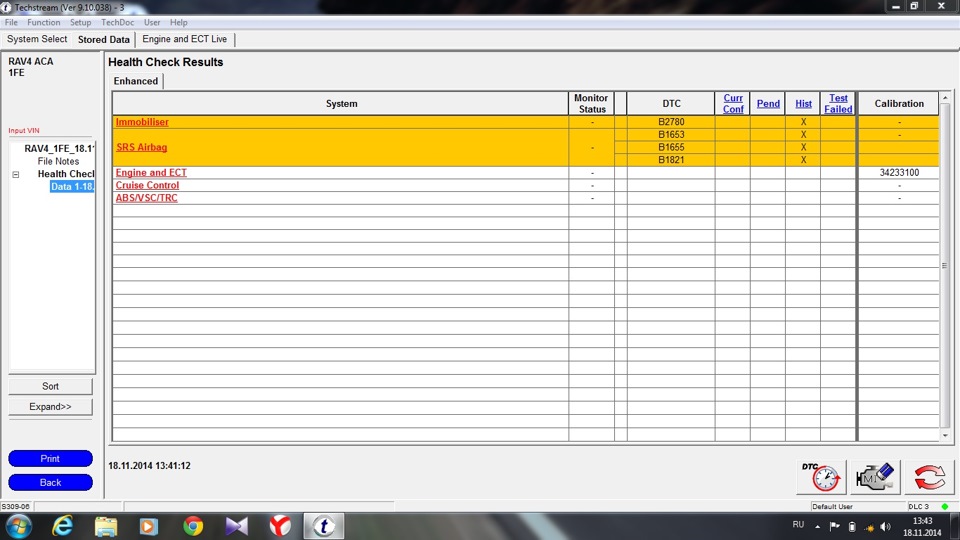Image resolution: width=960 pixels, height=540 pixels.
Task: Open the Help menu
Action: pos(179,22)
